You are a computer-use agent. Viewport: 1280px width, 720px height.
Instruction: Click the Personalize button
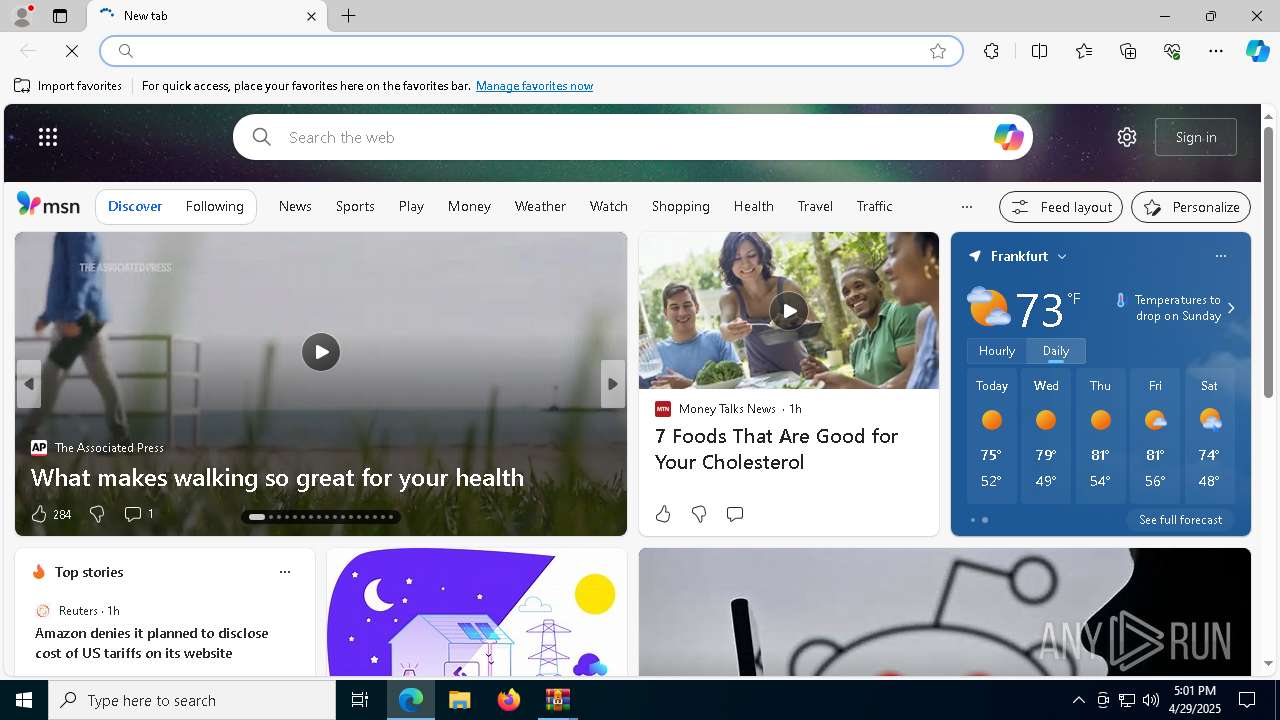pyautogui.click(x=1191, y=207)
